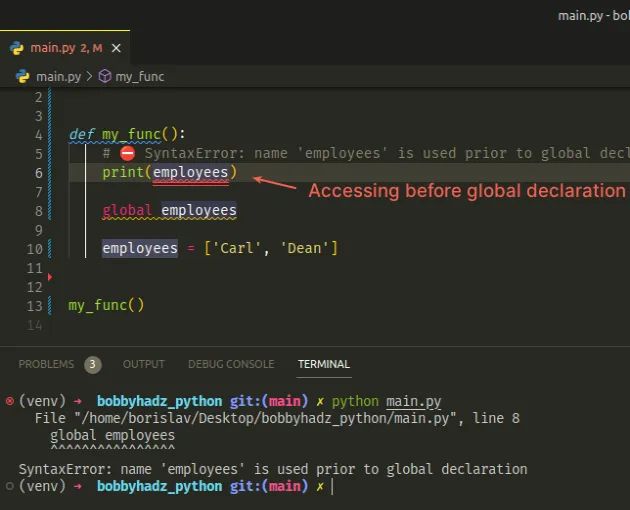Click the Python file icon on main.py tab
Image resolution: width=630 pixels, height=510 pixels.
tap(17, 48)
